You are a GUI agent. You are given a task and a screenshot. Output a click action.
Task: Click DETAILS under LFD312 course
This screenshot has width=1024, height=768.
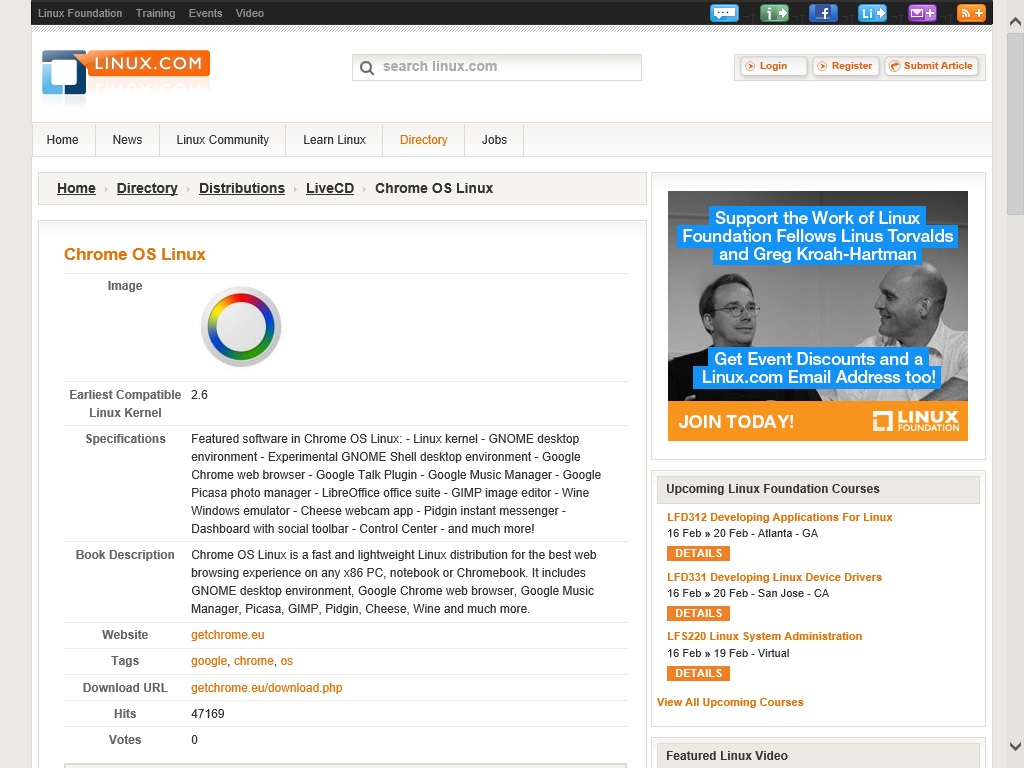pyautogui.click(x=698, y=553)
